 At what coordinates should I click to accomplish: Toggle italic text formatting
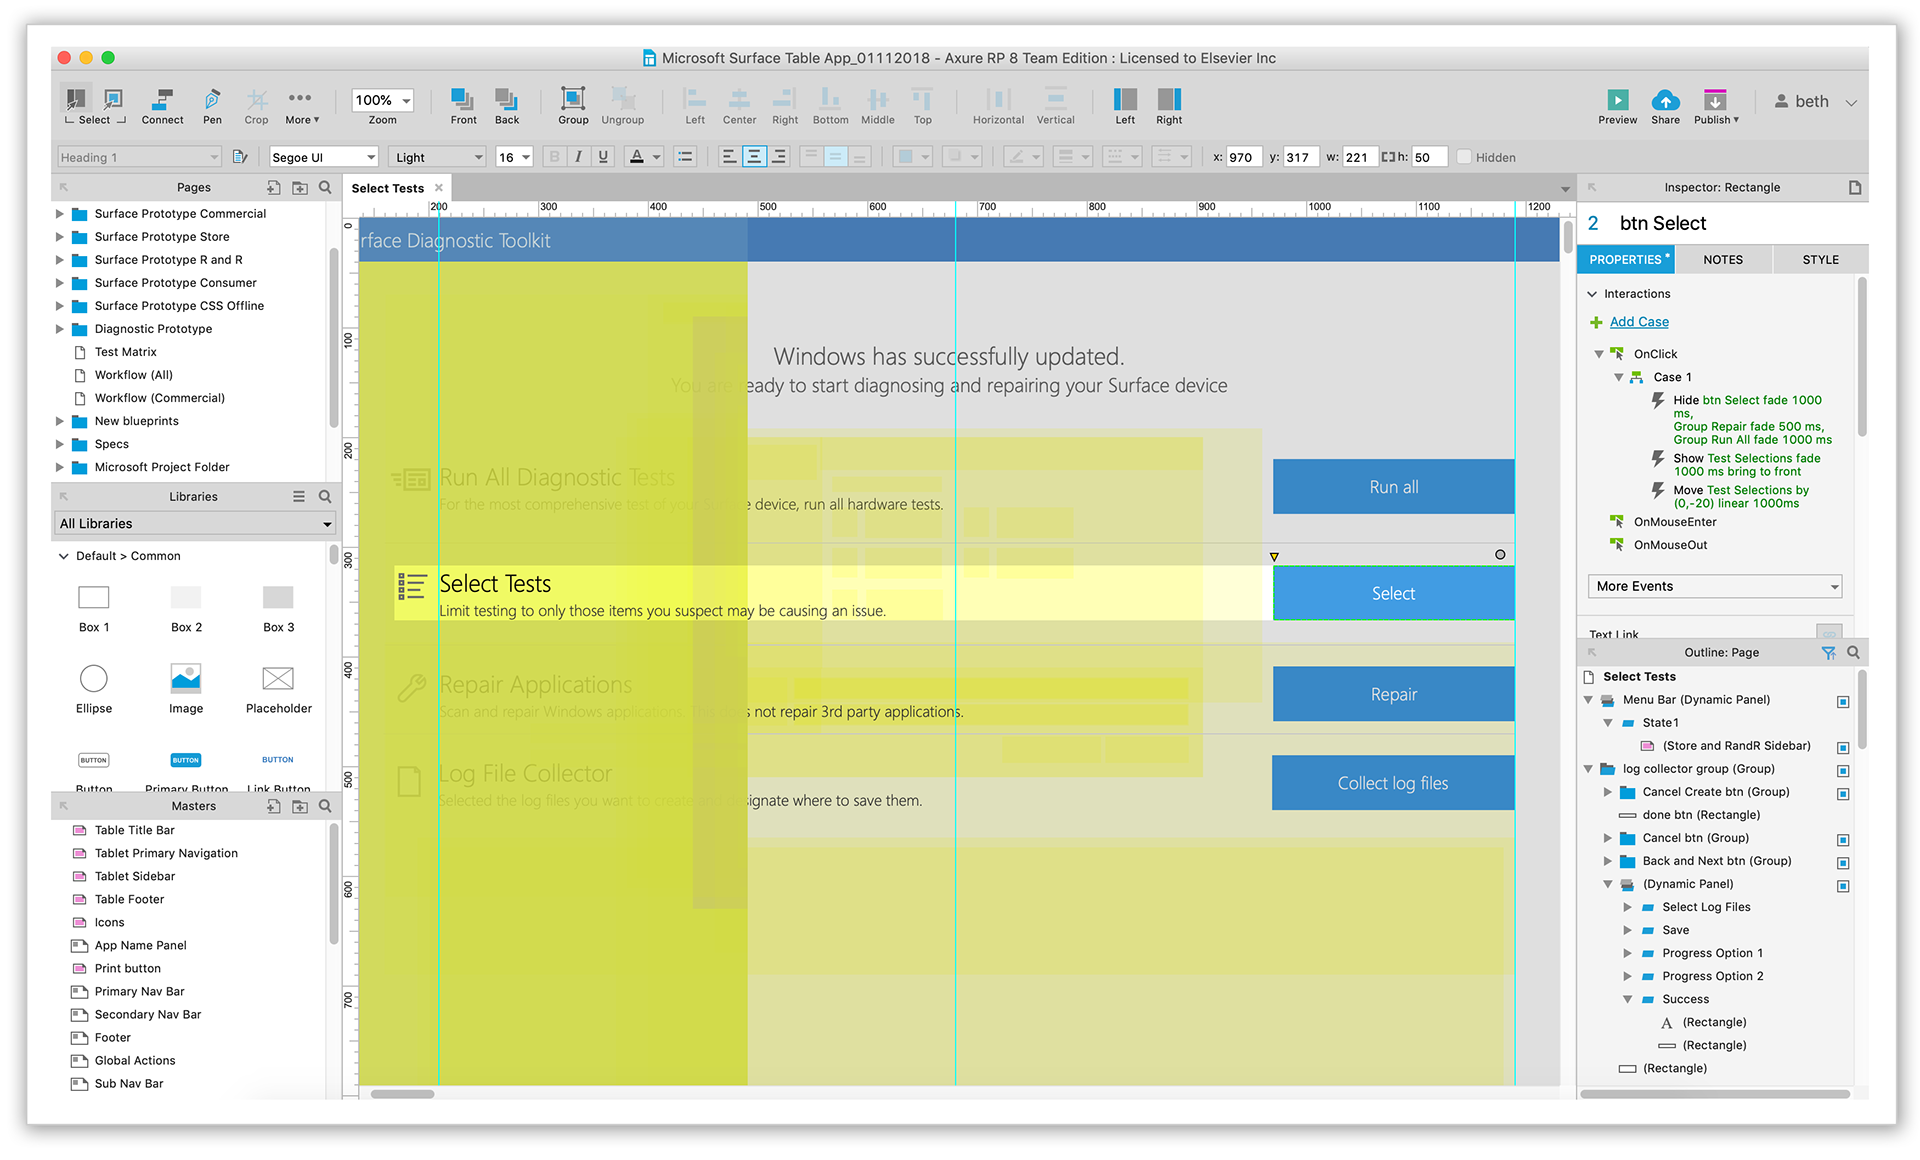(578, 157)
